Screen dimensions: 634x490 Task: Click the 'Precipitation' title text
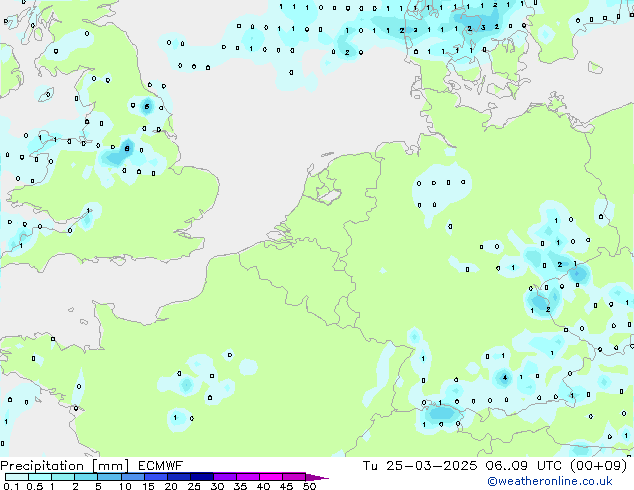point(42,466)
